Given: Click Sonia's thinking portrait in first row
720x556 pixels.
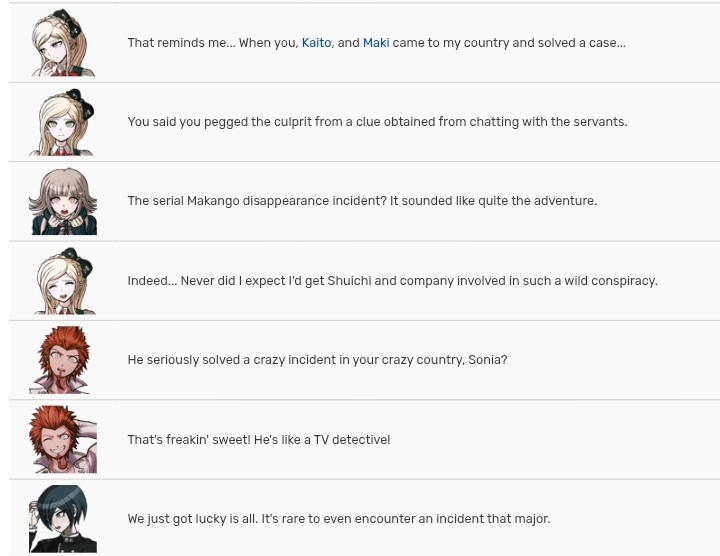Looking at the screenshot, I should point(63,43).
